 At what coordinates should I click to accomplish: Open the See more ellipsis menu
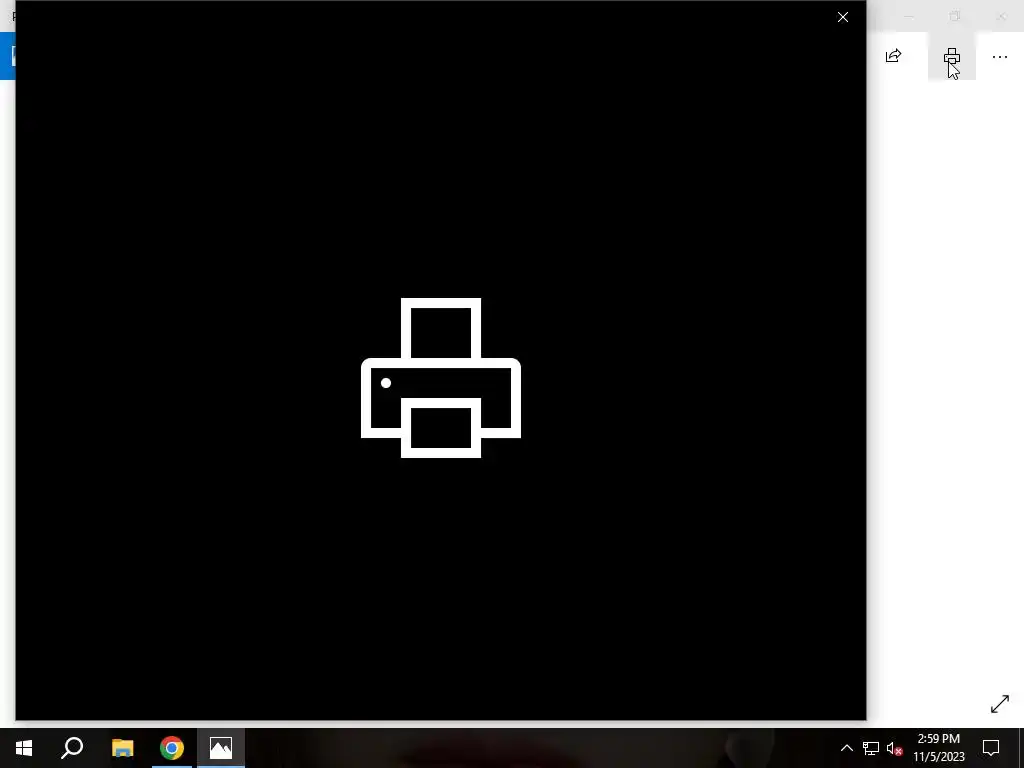coord(999,57)
